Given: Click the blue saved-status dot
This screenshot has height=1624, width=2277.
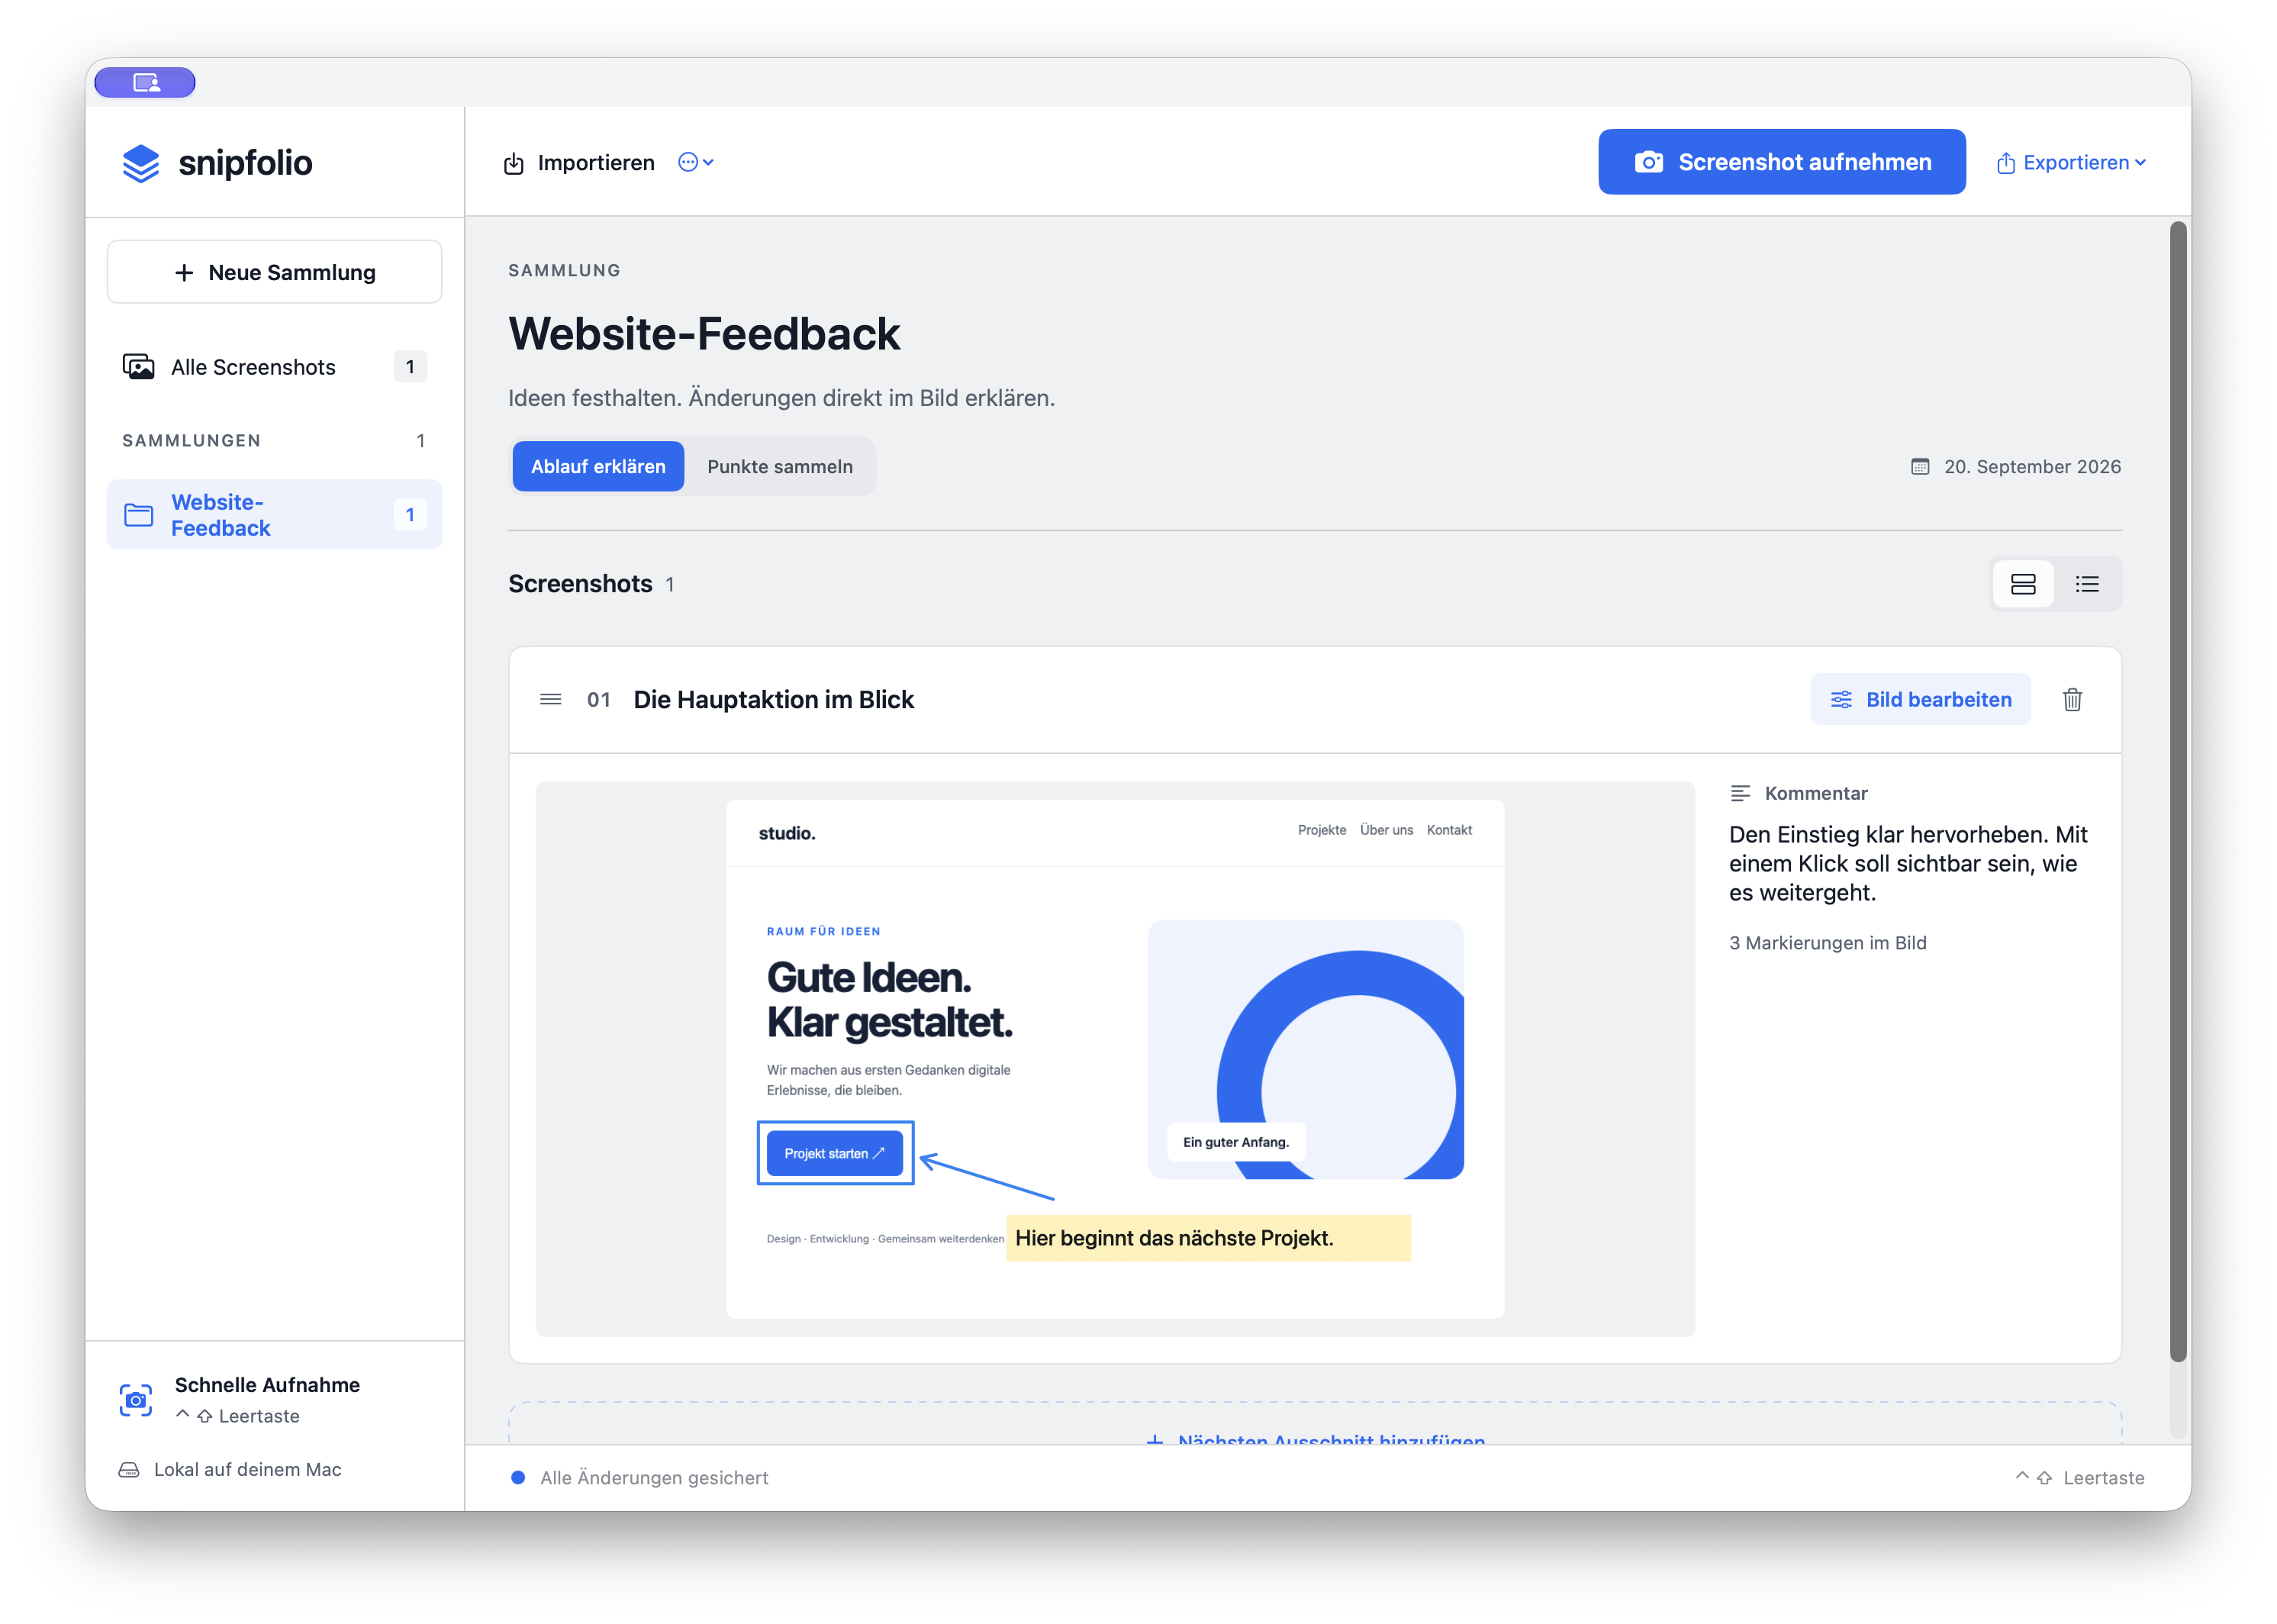Looking at the screenshot, I should 518,1478.
